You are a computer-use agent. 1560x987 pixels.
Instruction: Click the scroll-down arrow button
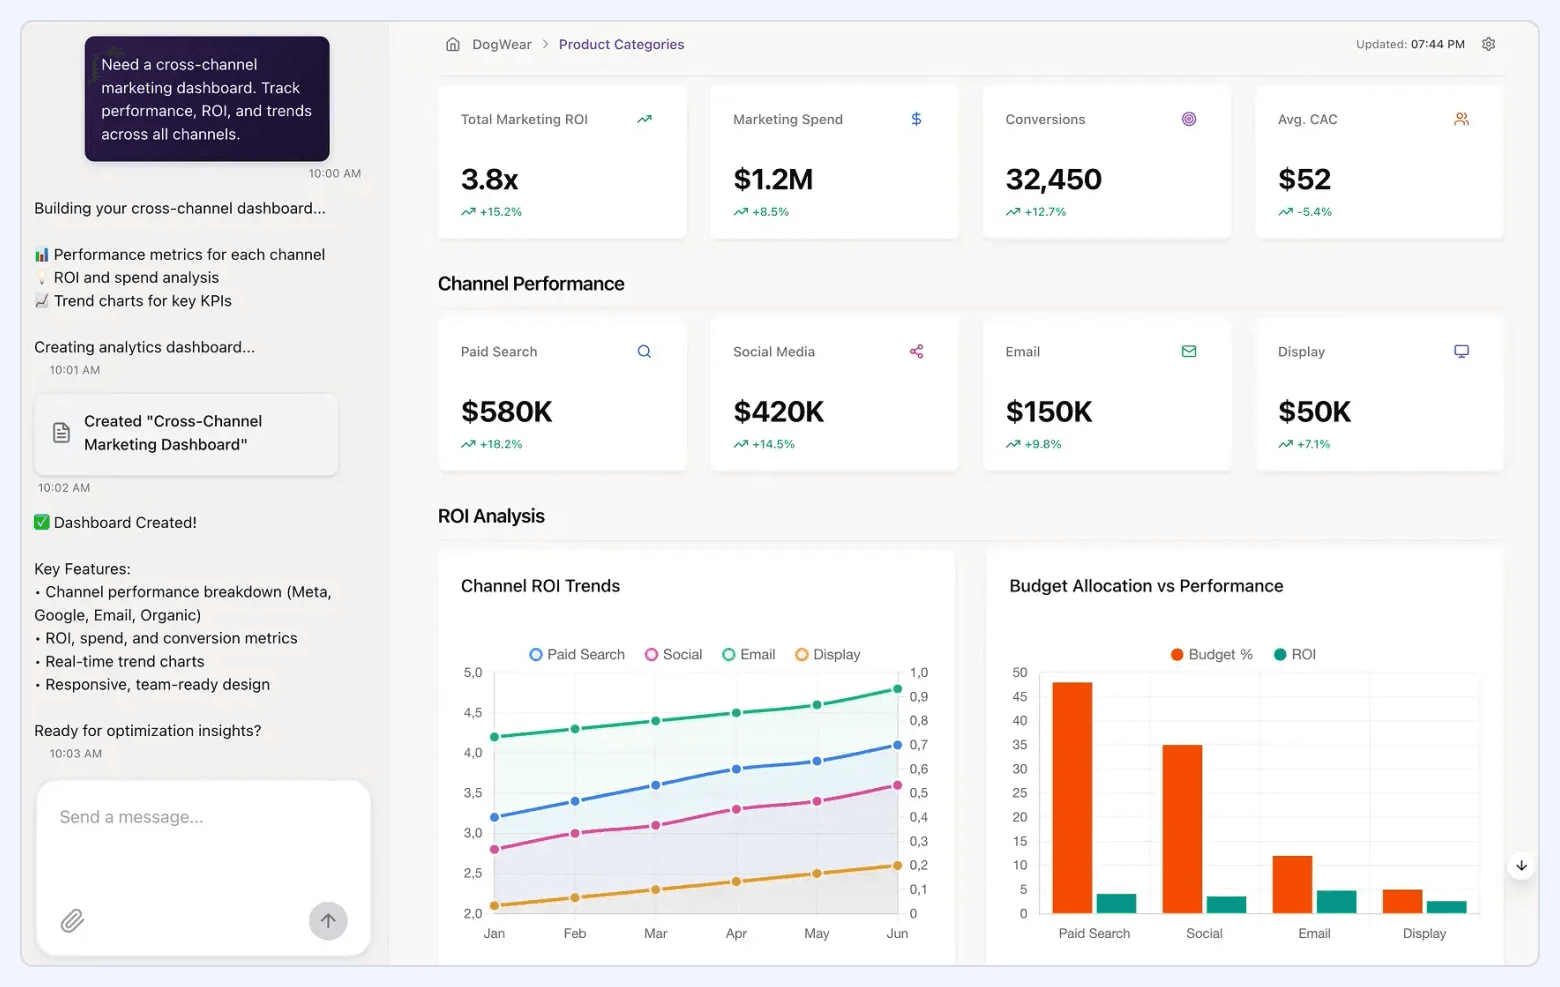coord(1521,865)
